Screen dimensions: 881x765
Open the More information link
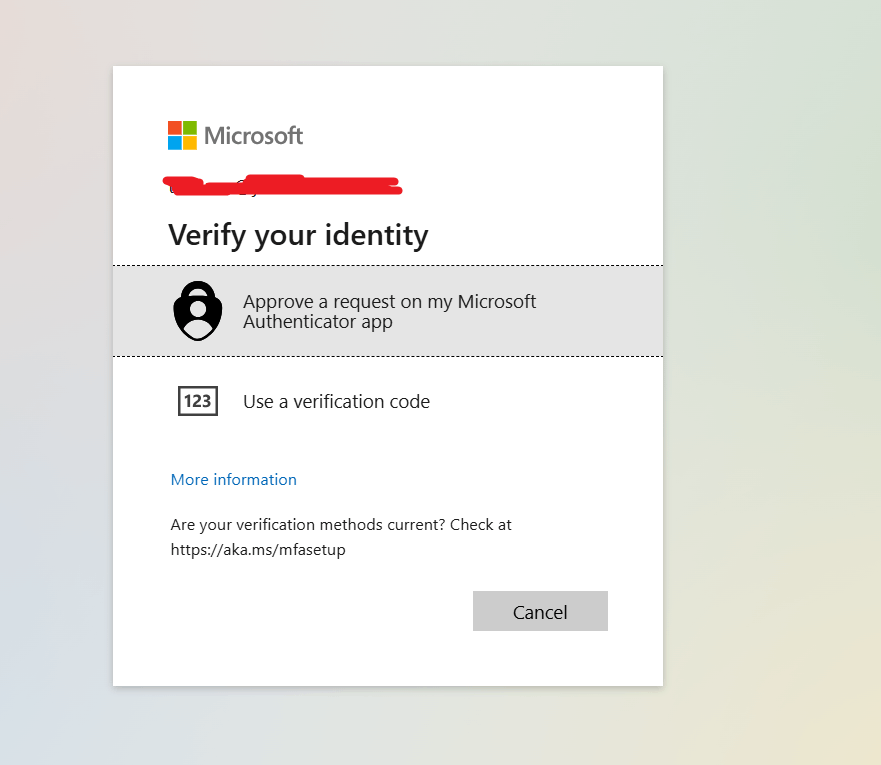234,480
